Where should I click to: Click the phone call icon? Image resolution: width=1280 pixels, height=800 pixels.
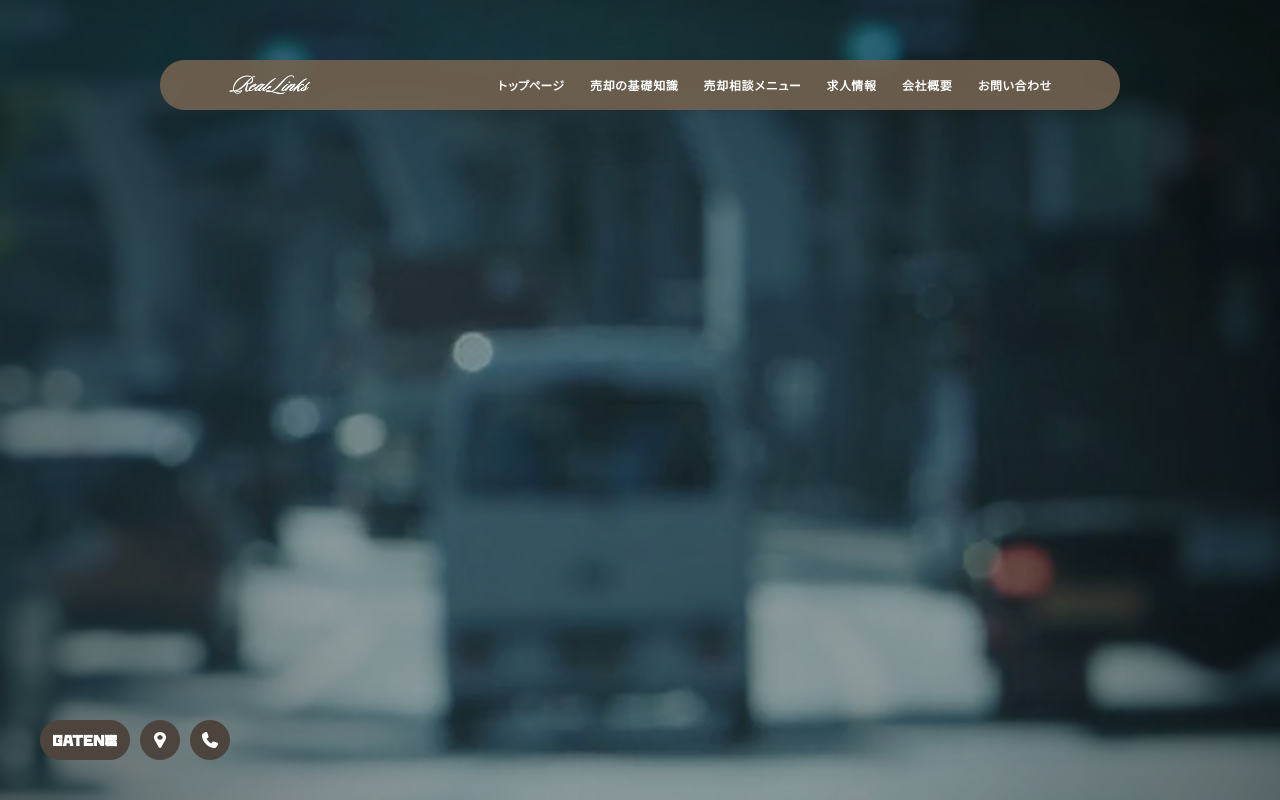coord(210,740)
